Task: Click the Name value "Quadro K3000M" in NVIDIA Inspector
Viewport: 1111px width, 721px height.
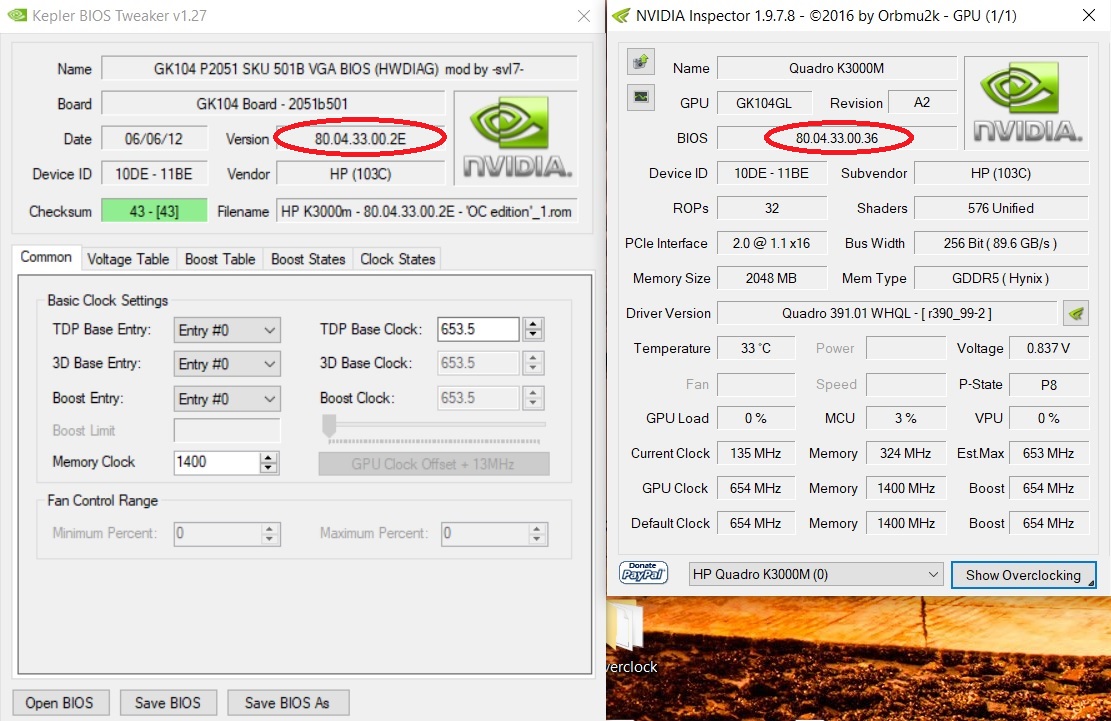Action: pyautogui.click(x=837, y=68)
